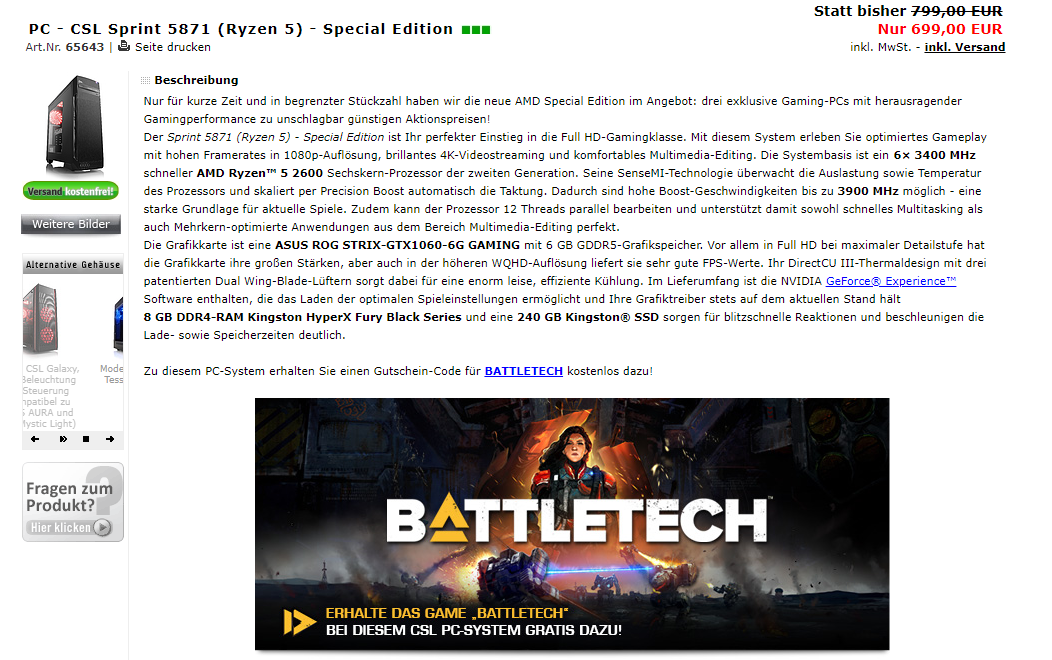Click the next arrow in case carousel
The height and width of the screenshot is (660, 1052).
coord(110,439)
